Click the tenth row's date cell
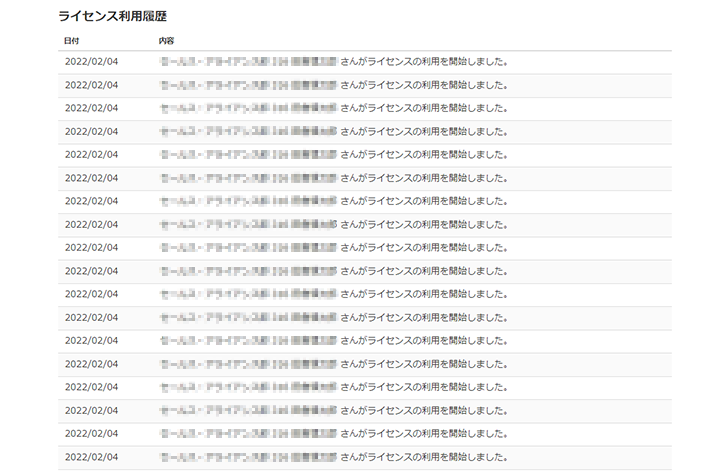The height and width of the screenshot is (472, 728). (x=91, y=271)
